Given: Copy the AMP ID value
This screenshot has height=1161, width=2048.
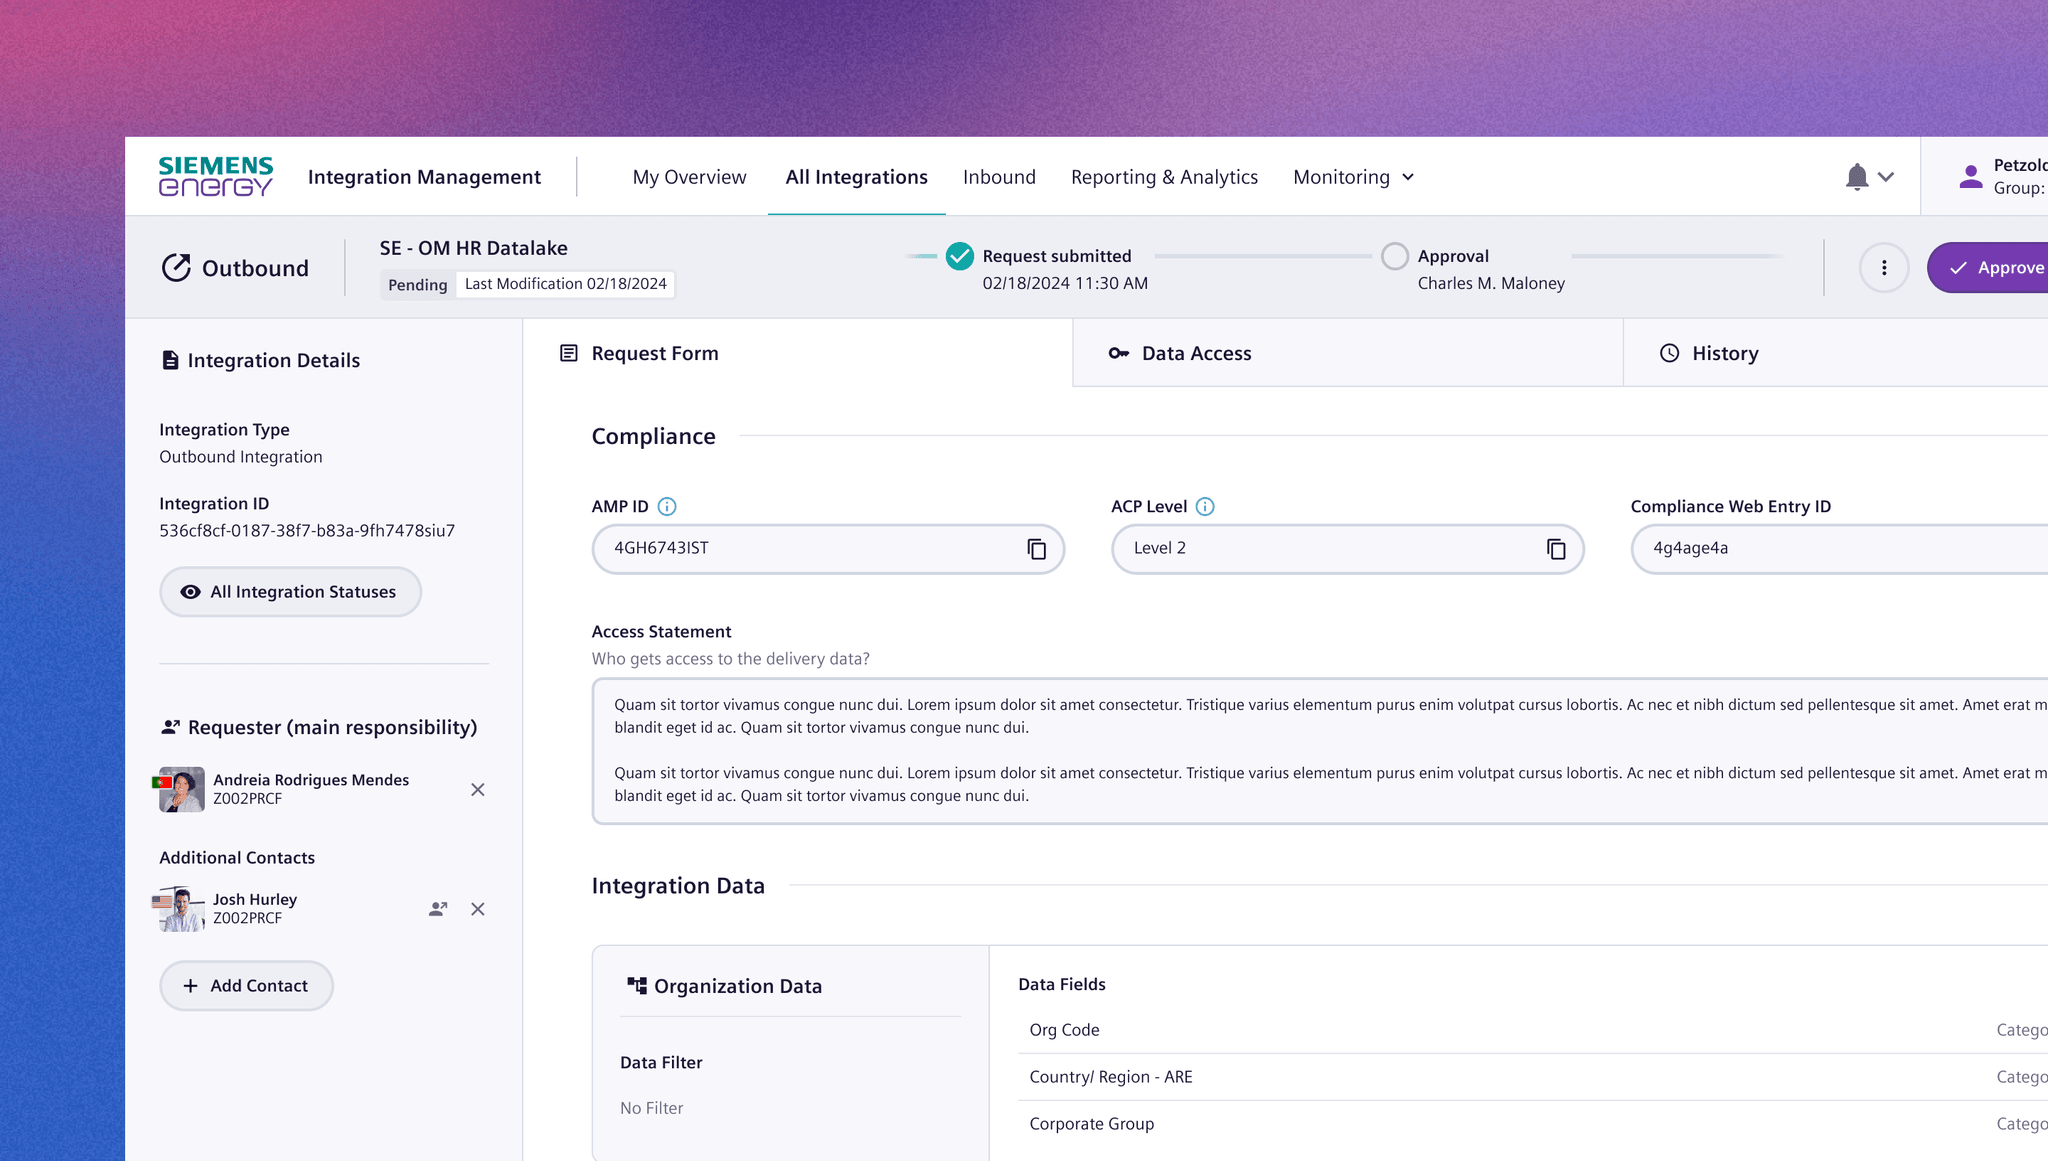Looking at the screenshot, I should click(x=1036, y=549).
